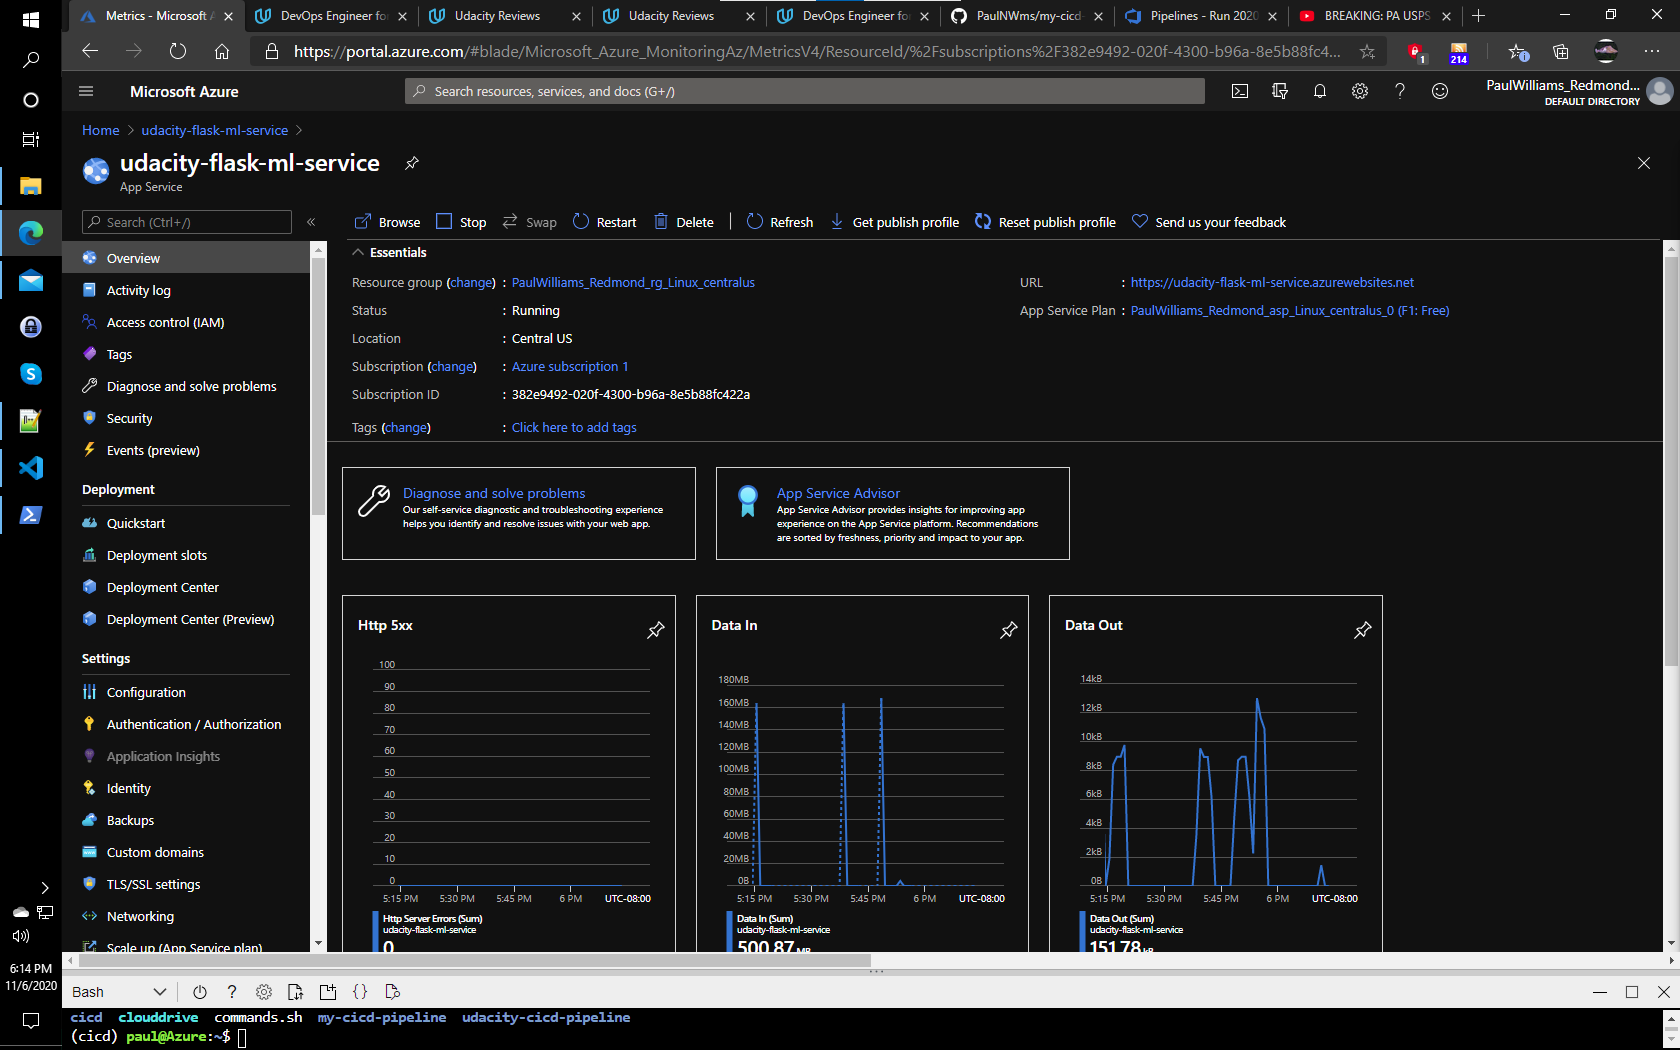The height and width of the screenshot is (1050, 1680).
Task: Click the taskbar volume icon
Action: (x=21, y=936)
